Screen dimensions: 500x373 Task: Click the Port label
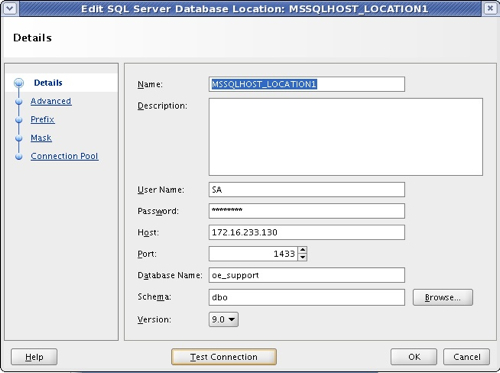(147, 254)
